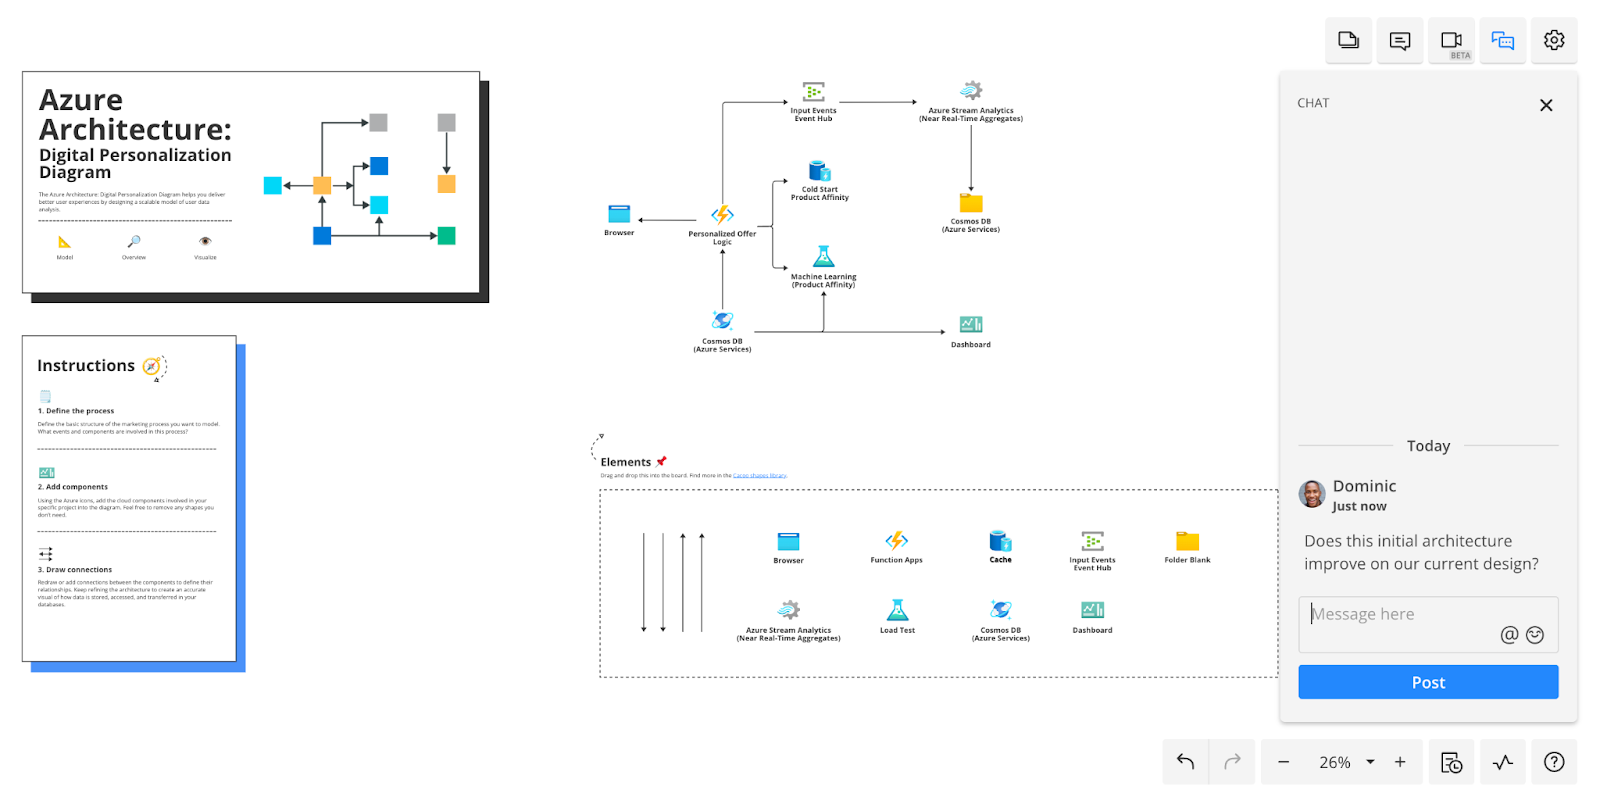Select the Personalized Offer Logic icon
1600x804 pixels.
(x=722, y=215)
